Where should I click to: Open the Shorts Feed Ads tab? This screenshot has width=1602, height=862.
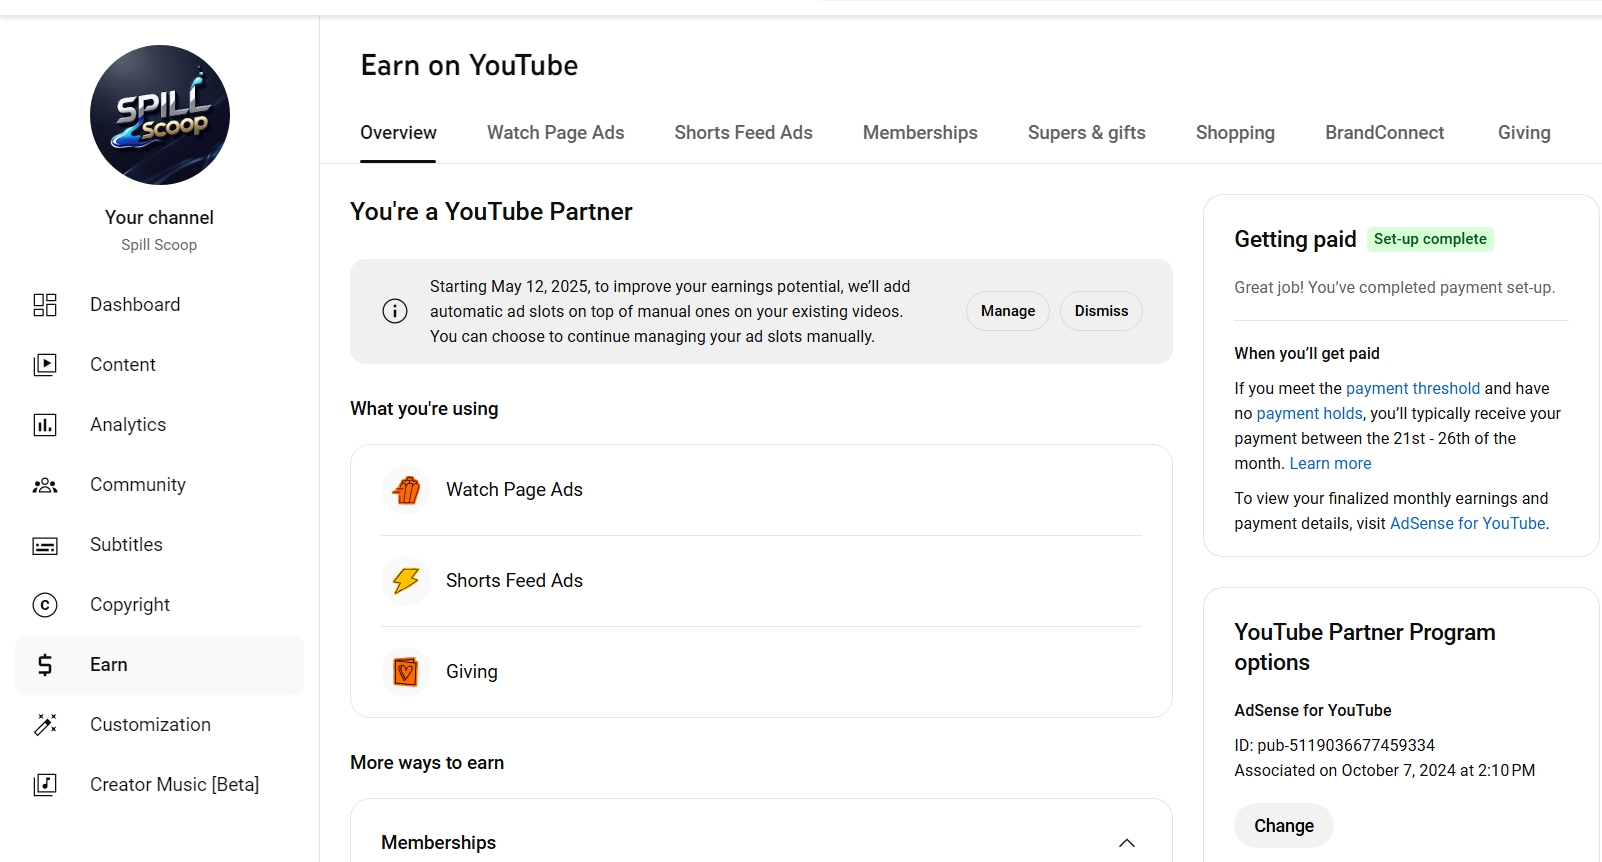743,133
